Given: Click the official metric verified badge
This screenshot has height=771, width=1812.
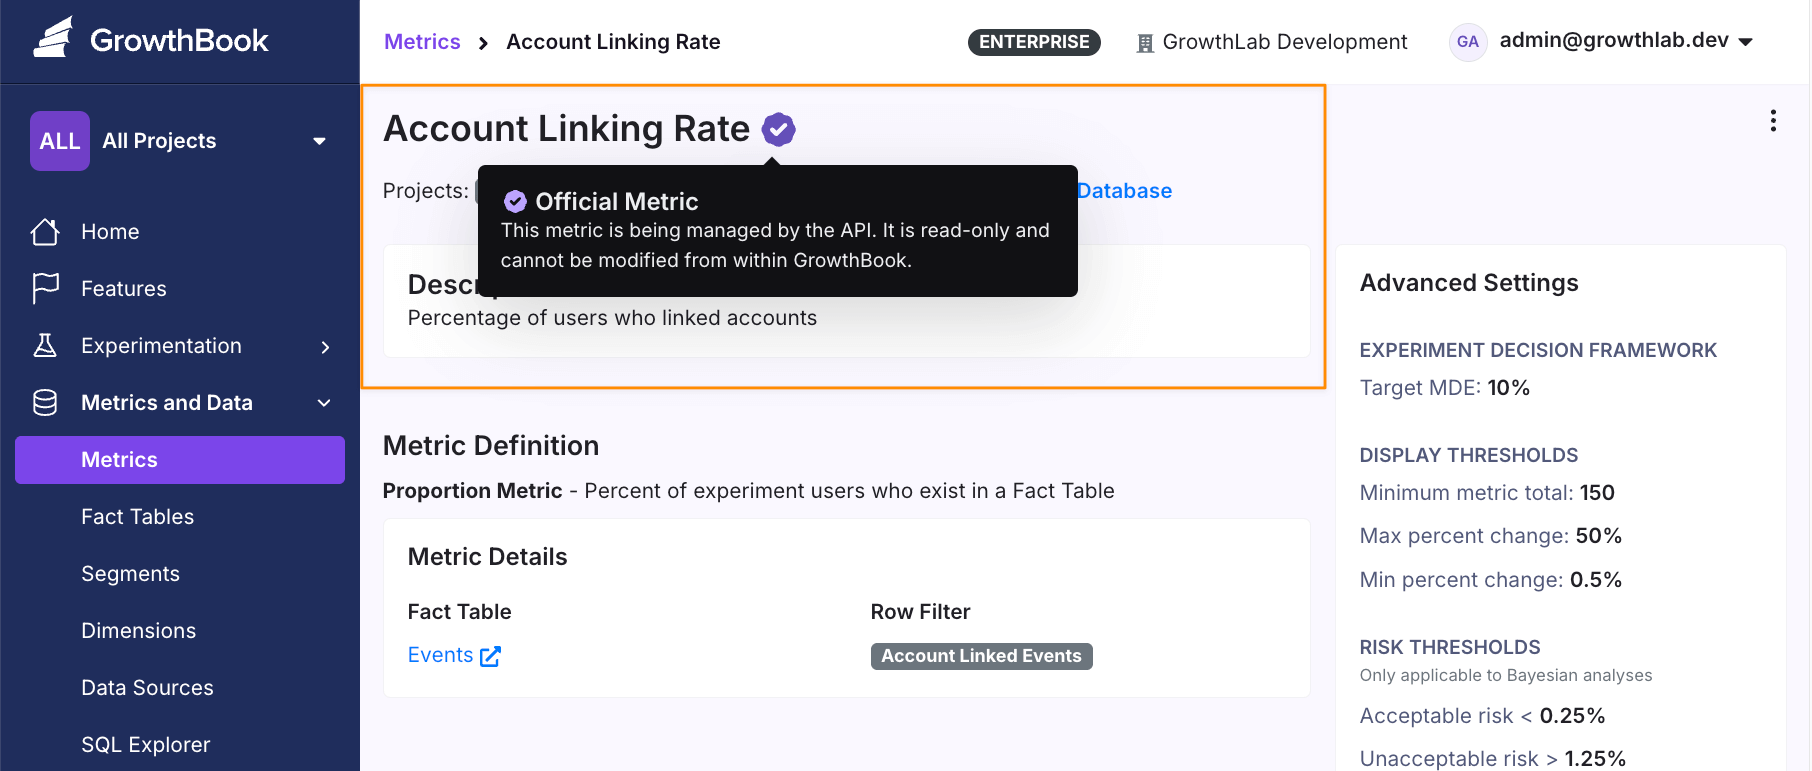Looking at the screenshot, I should point(778,129).
